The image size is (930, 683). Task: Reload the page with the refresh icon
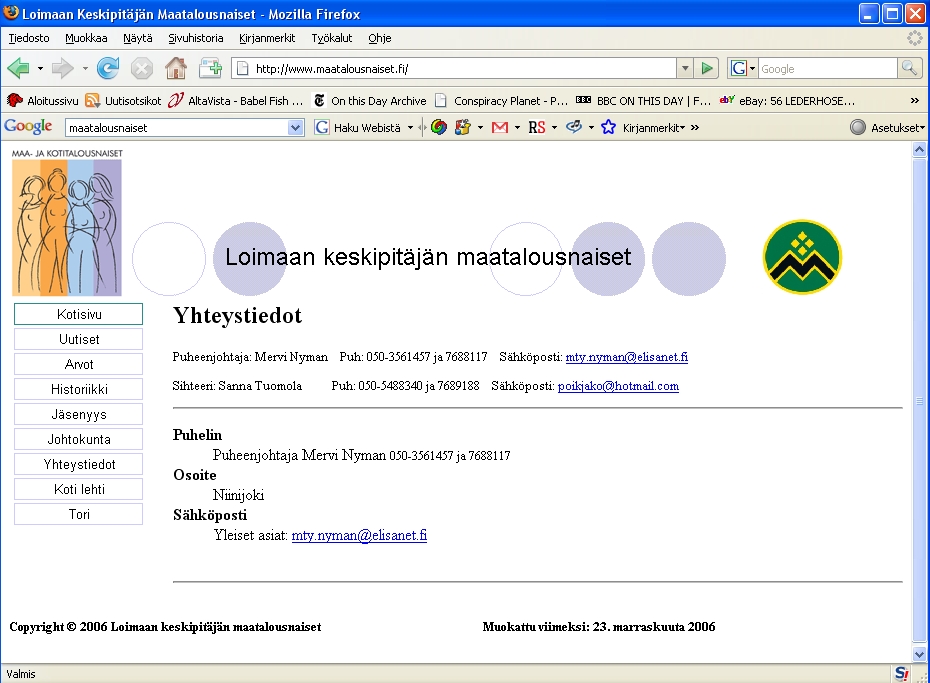click(x=108, y=68)
